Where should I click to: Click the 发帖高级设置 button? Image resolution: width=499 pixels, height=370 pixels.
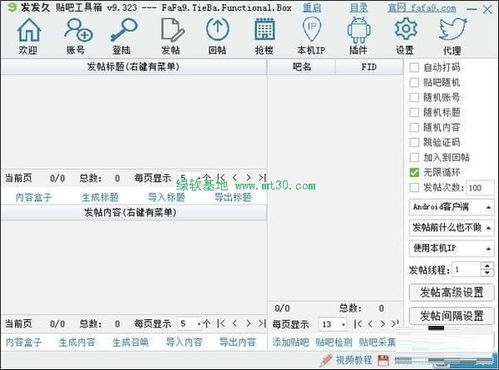pyautogui.click(x=451, y=292)
